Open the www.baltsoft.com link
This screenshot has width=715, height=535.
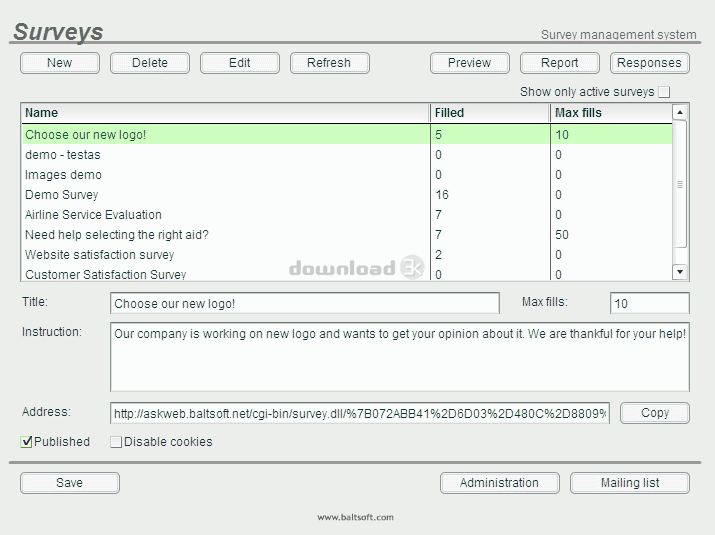click(356, 517)
